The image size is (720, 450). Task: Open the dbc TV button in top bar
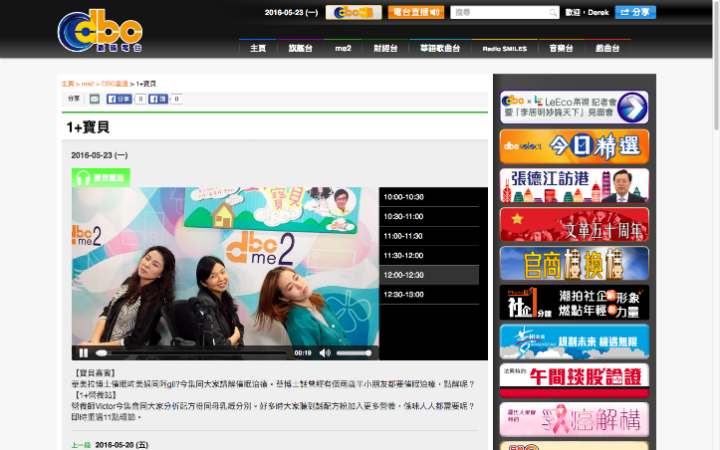click(354, 12)
